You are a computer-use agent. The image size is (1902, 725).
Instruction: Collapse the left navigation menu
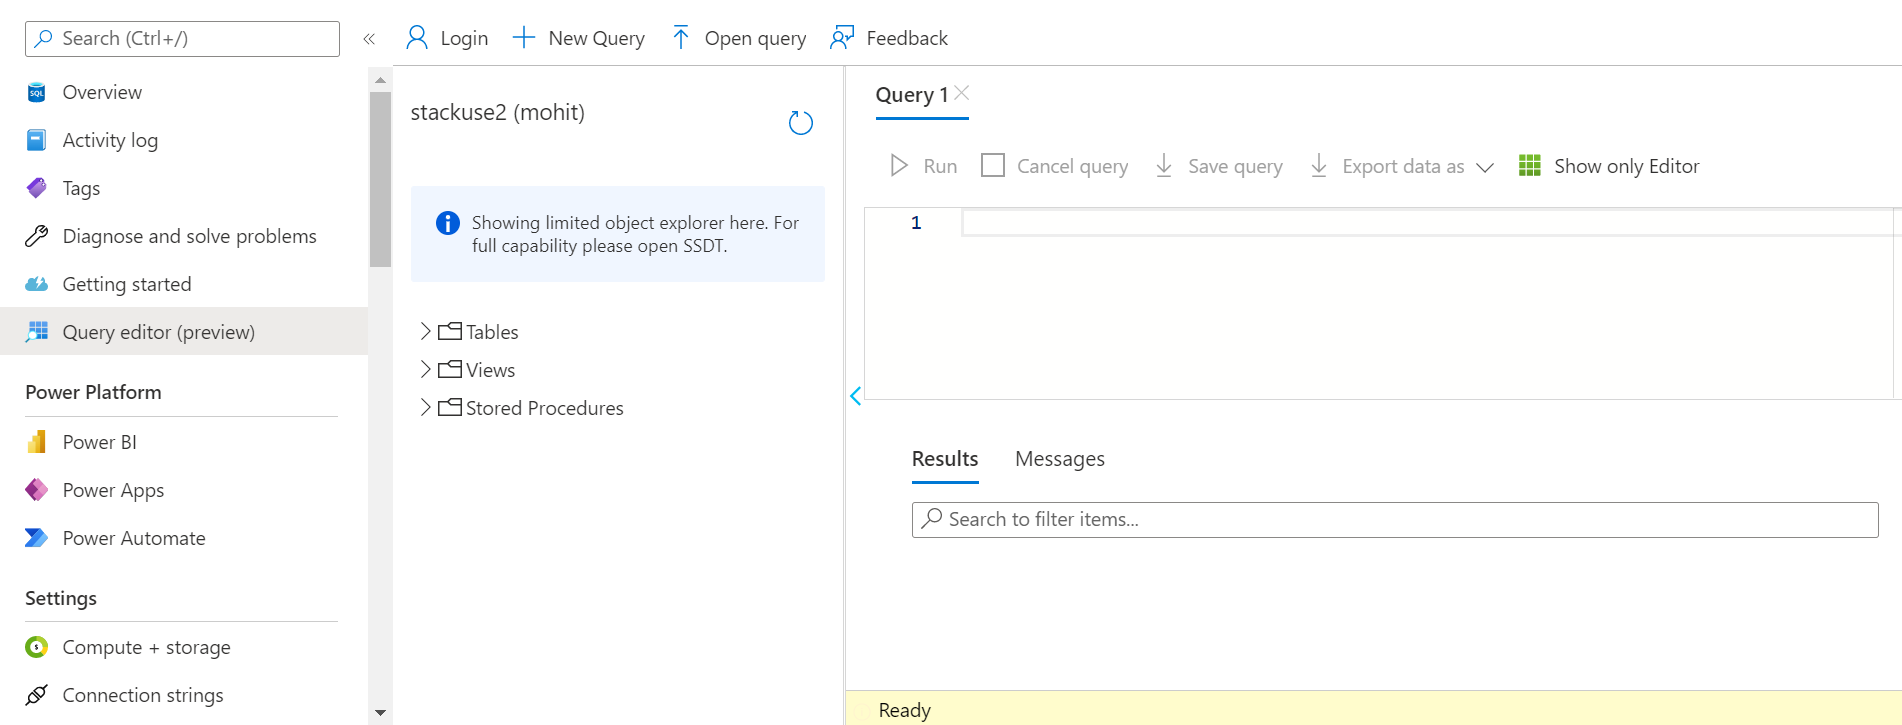pos(369,39)
